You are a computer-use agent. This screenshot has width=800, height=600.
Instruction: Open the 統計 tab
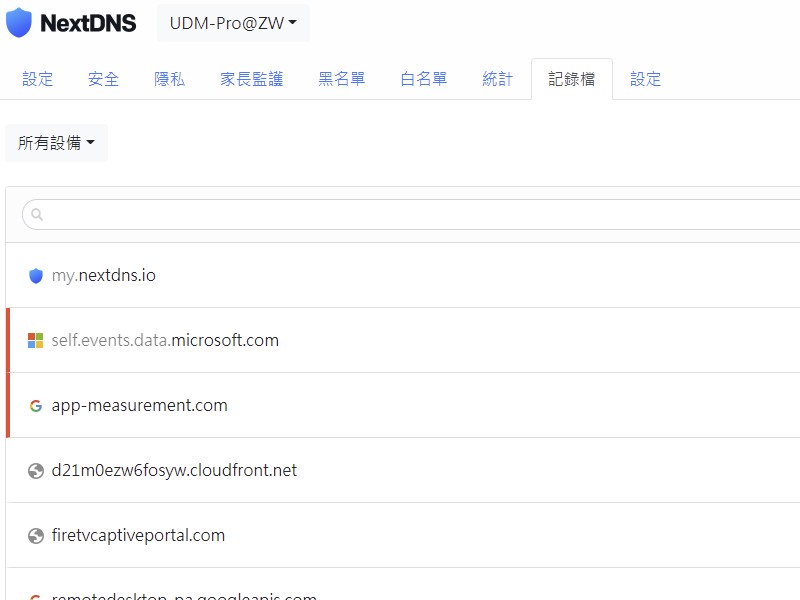(x=497, y=79)
